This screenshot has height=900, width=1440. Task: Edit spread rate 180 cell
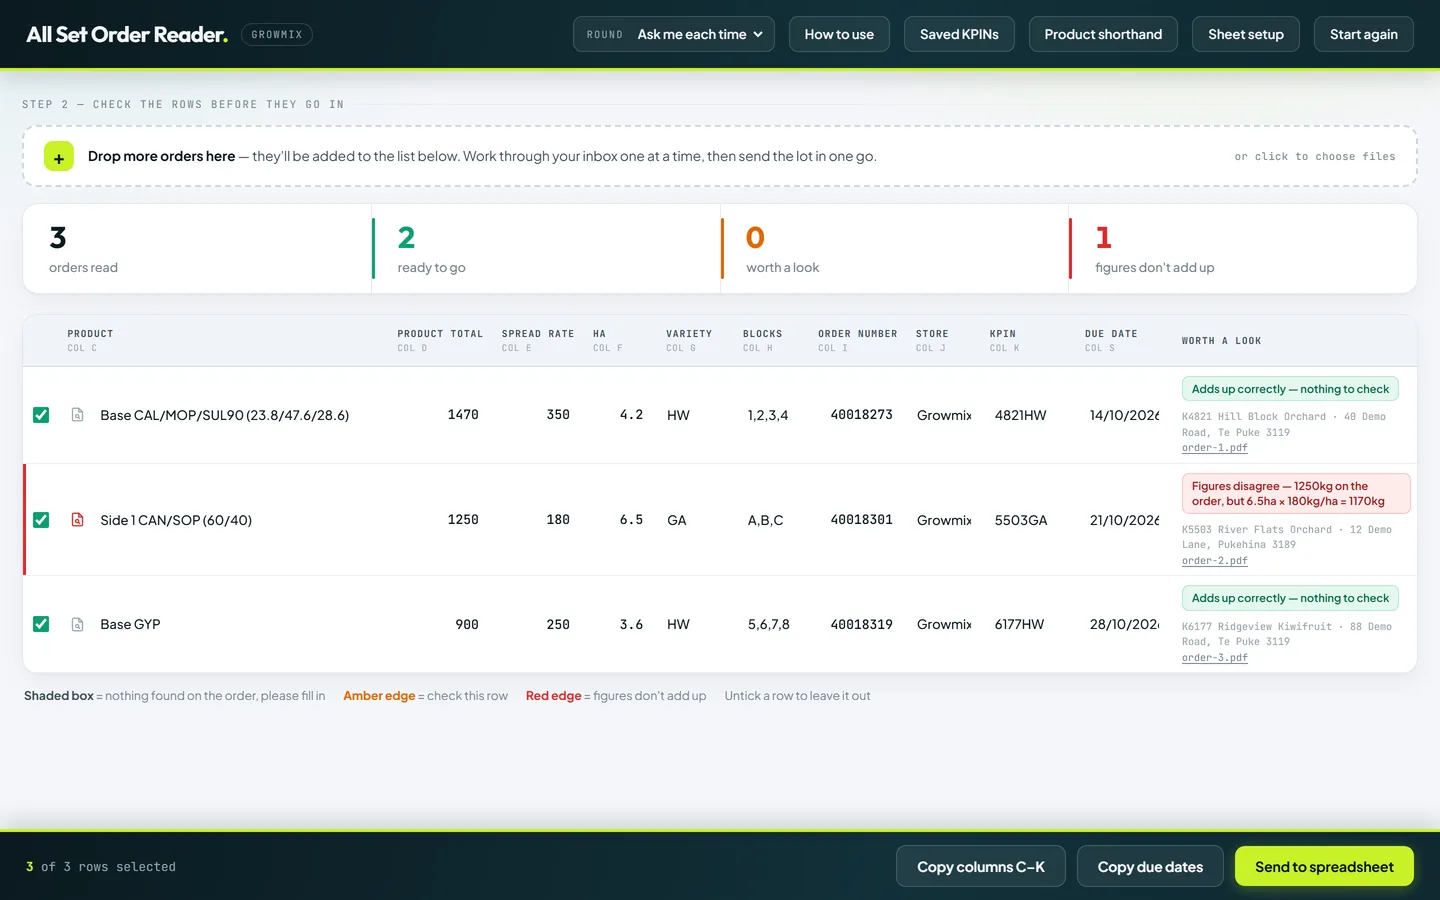(537, 520)
